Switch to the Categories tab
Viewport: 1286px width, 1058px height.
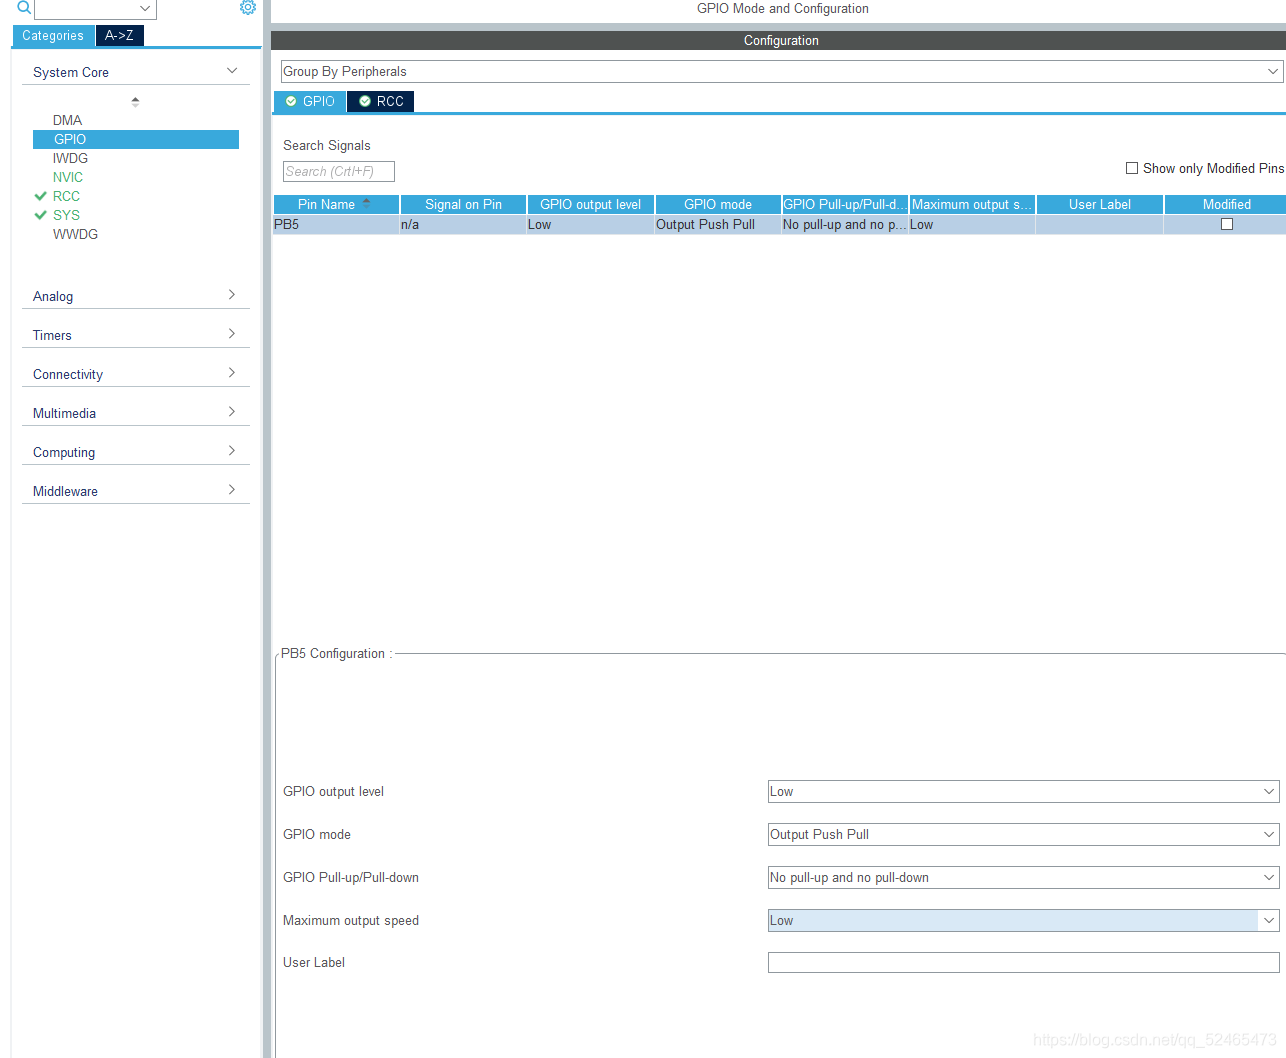(x=53, y=35)
